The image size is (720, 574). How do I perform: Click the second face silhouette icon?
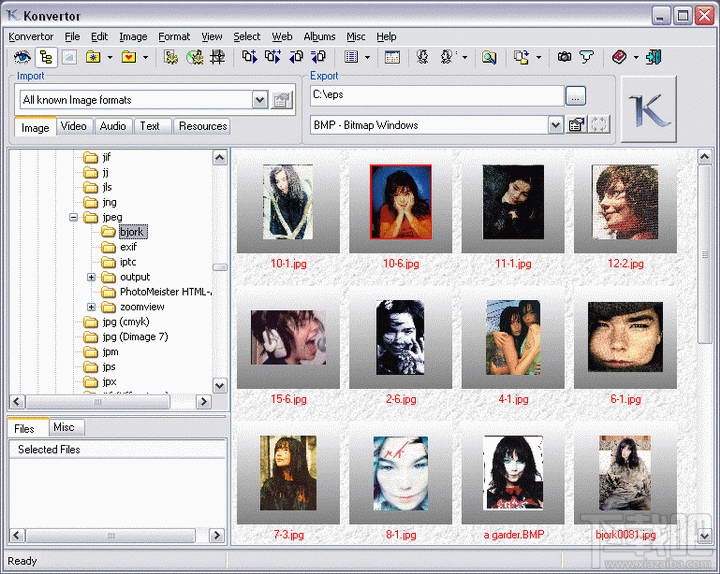pyautogui.click(x=447, y=57)
